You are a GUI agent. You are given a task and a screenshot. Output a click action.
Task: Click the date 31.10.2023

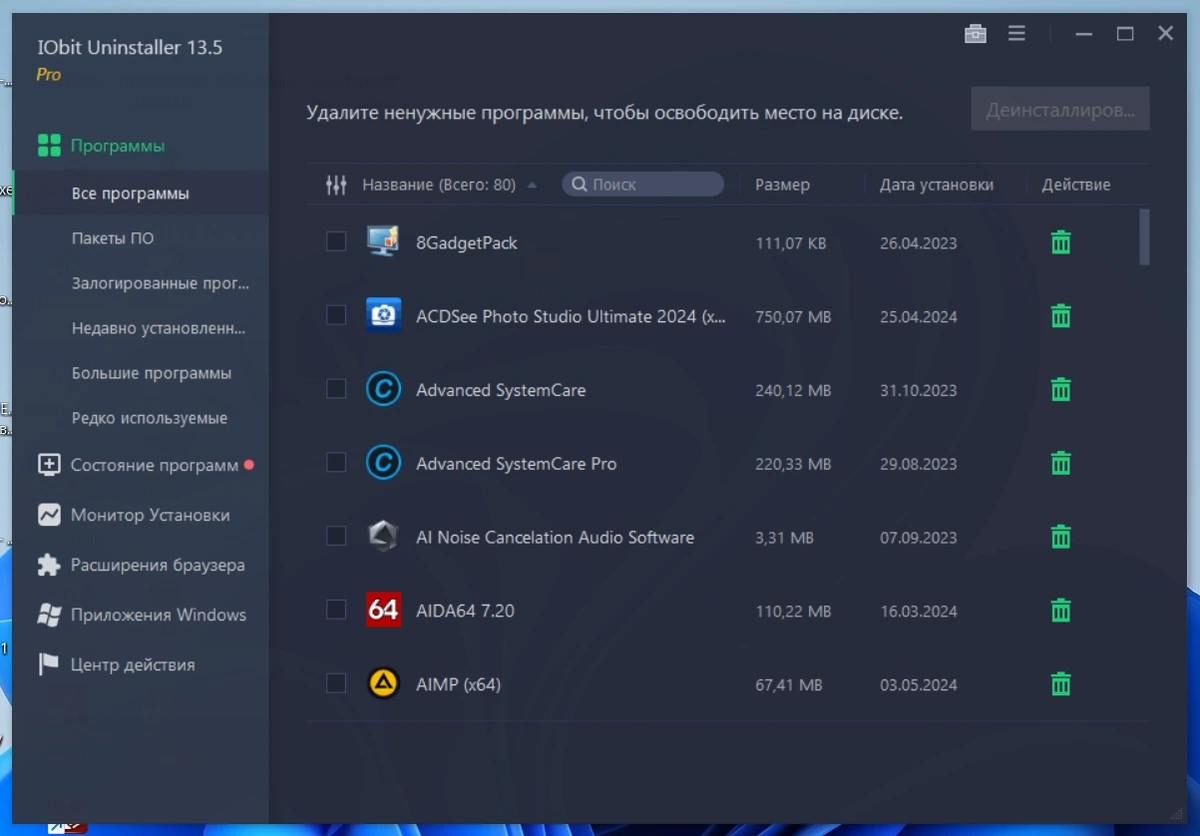tap(918, 390)
